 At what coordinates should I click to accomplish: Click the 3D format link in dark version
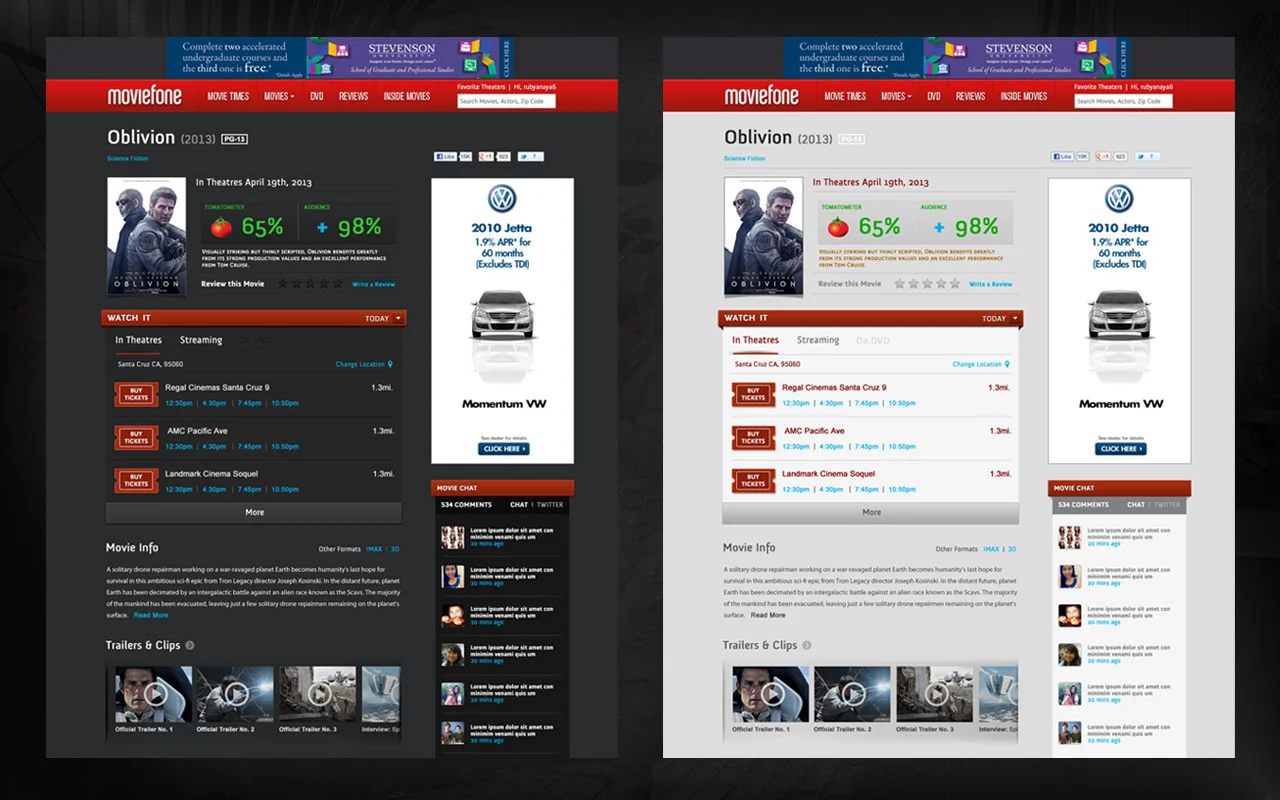click(395, 549)
